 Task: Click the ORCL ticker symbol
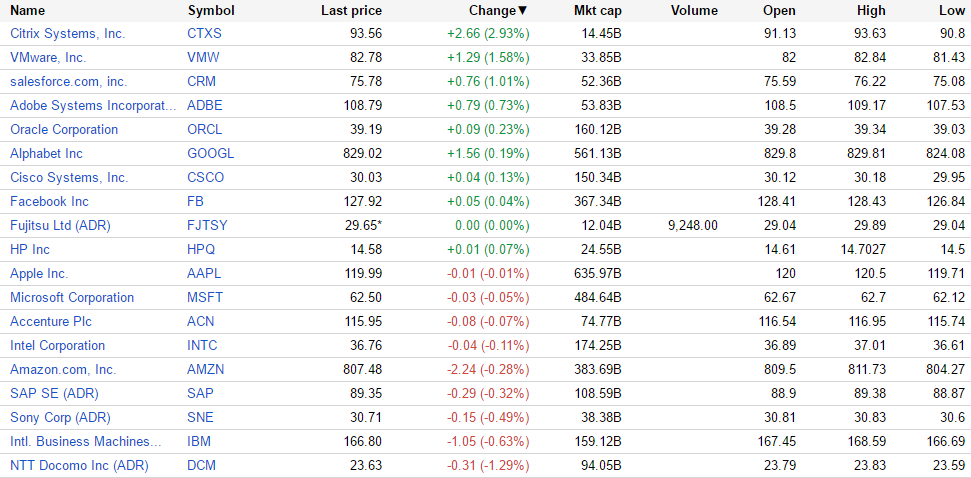pyautogui.click(x=205, y=129)
